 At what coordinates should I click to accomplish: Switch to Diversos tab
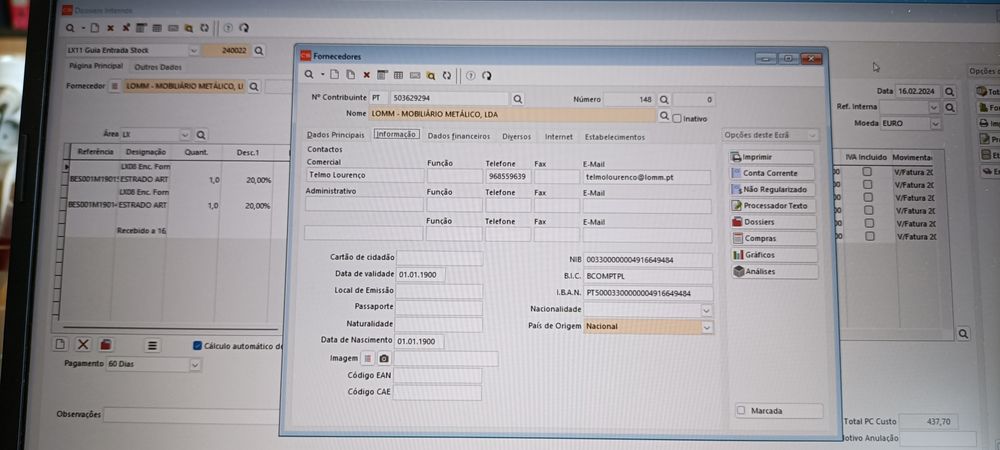tap(517, 136)
